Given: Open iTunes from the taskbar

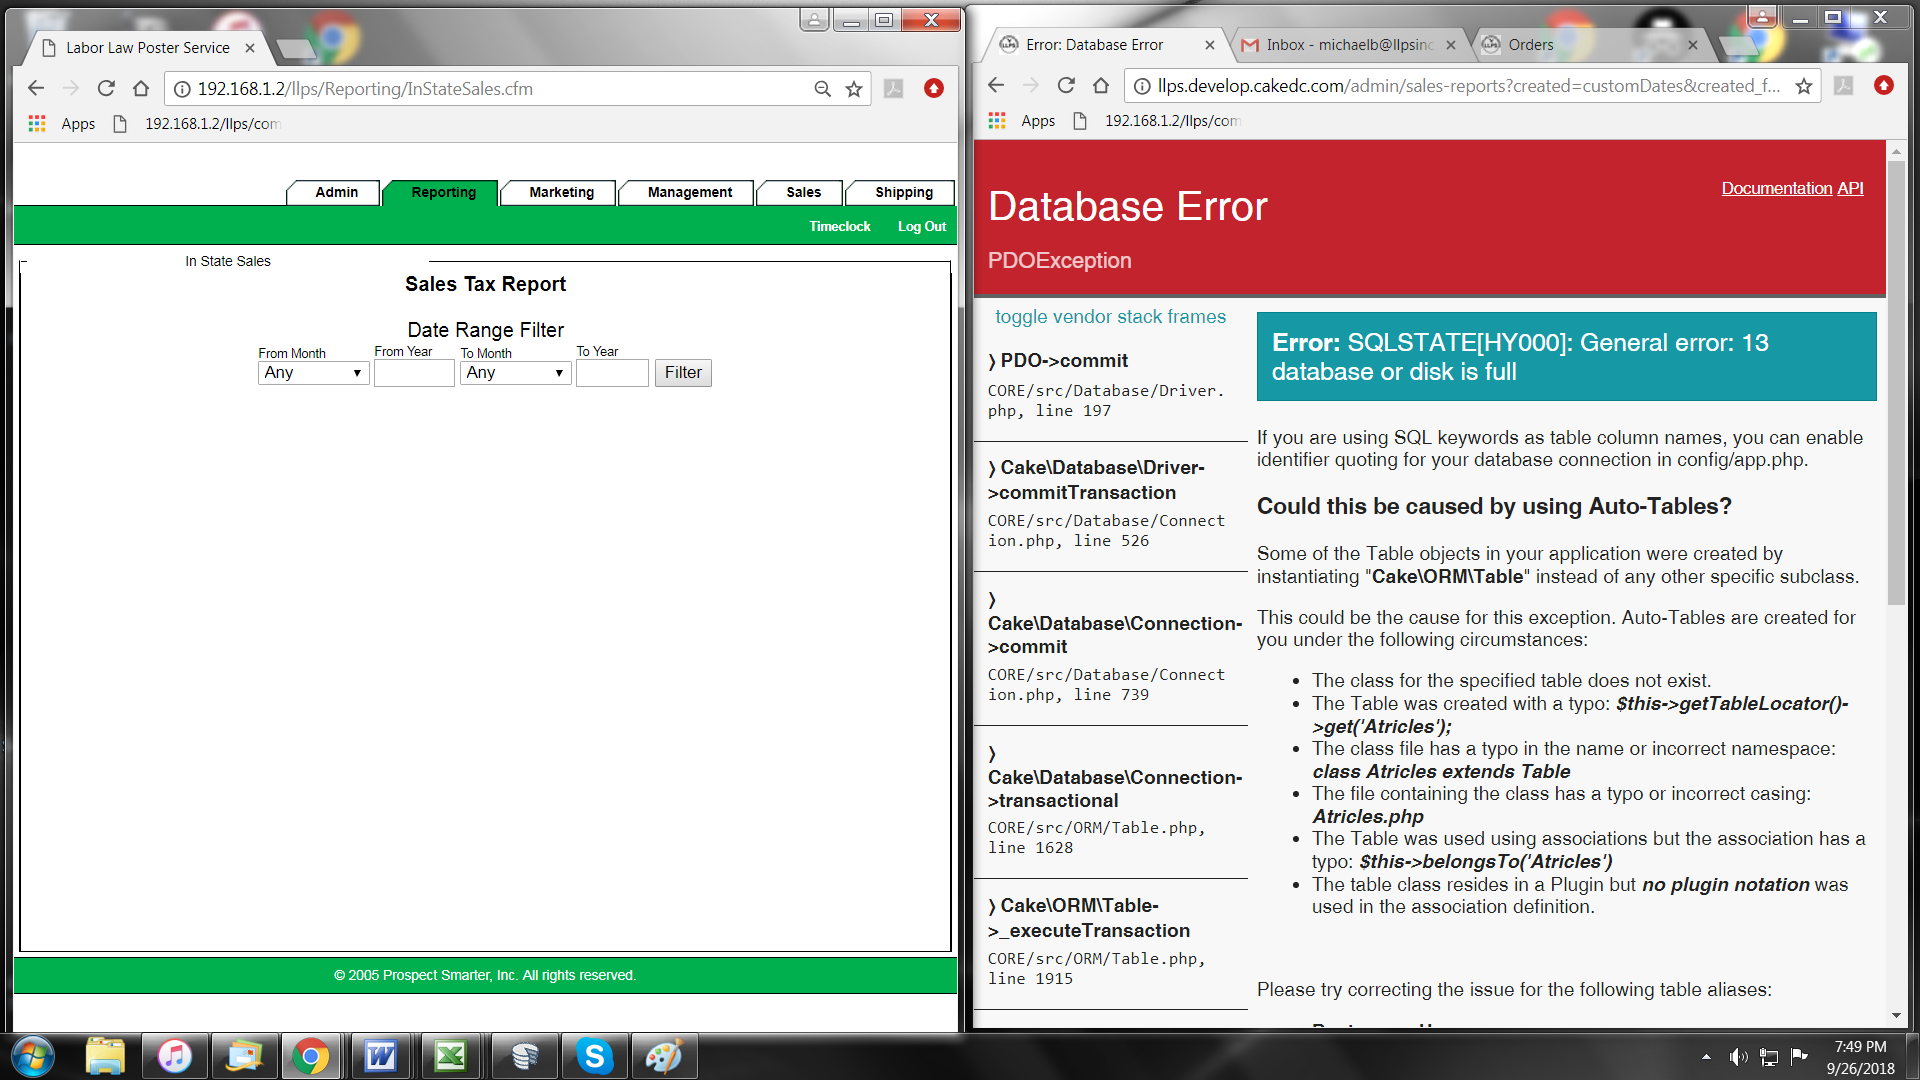Looking at the screenshot, I should (x=174, y=1056).
